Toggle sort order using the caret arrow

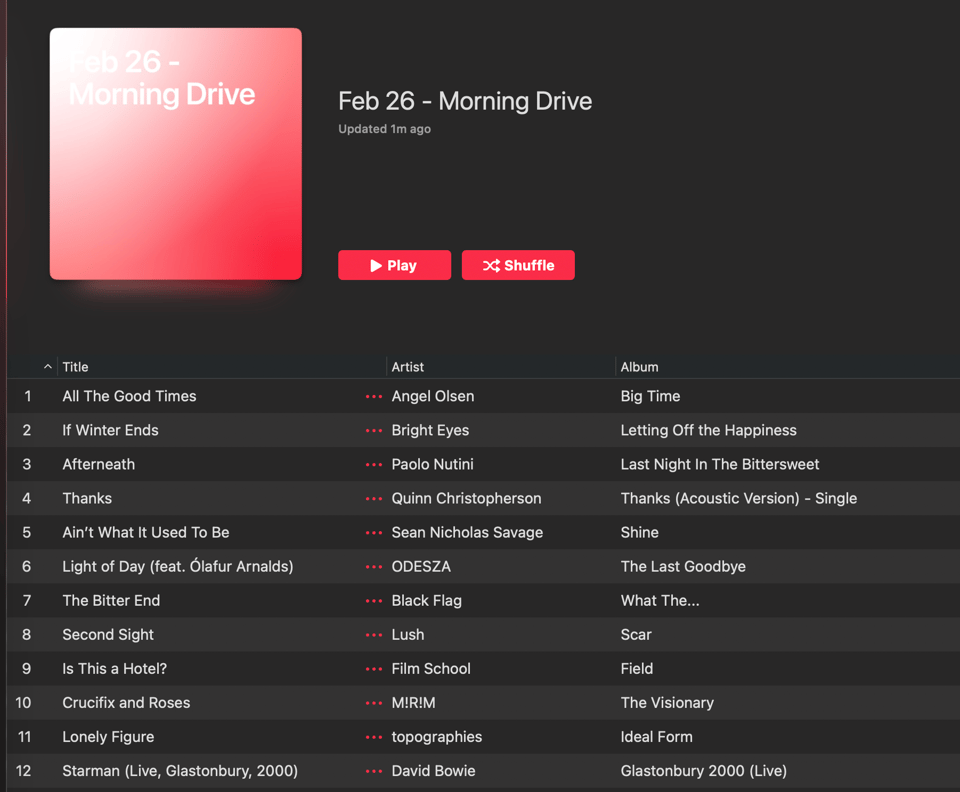(x=47, y=367)
